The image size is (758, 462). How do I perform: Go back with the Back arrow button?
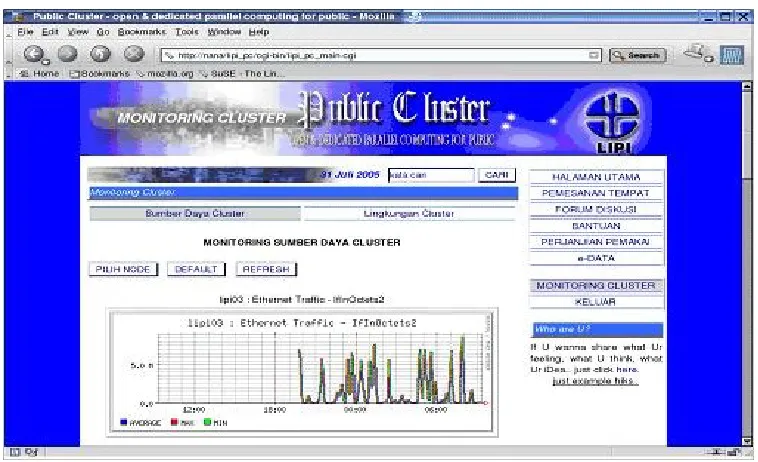(x=34, y=54)
